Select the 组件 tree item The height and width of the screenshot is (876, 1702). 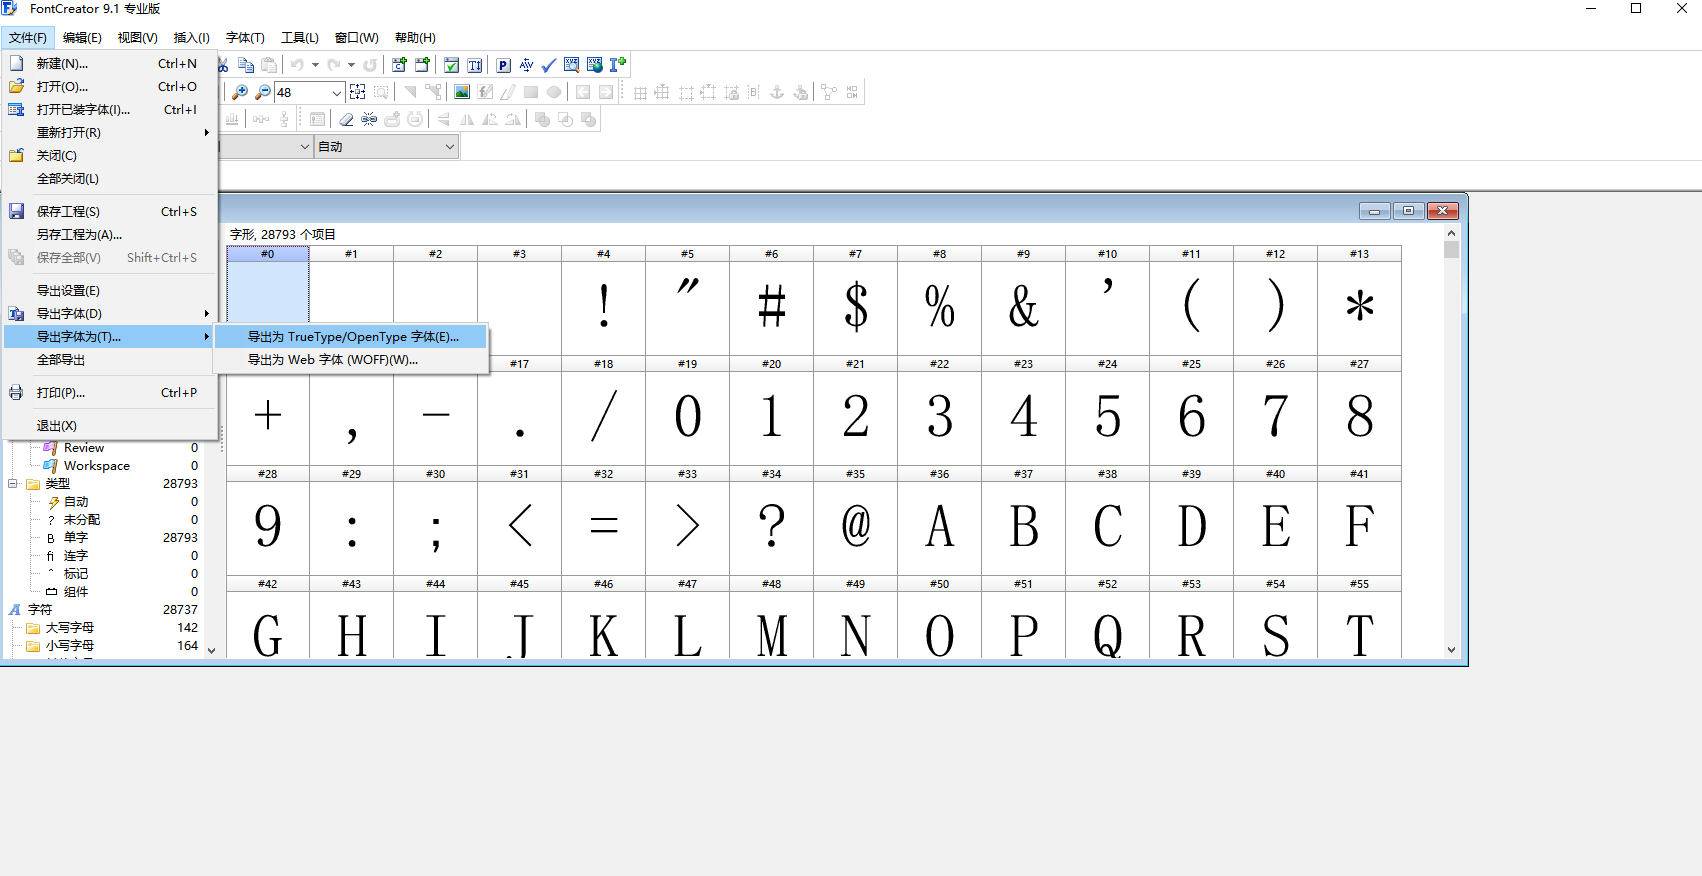(76, 592)
